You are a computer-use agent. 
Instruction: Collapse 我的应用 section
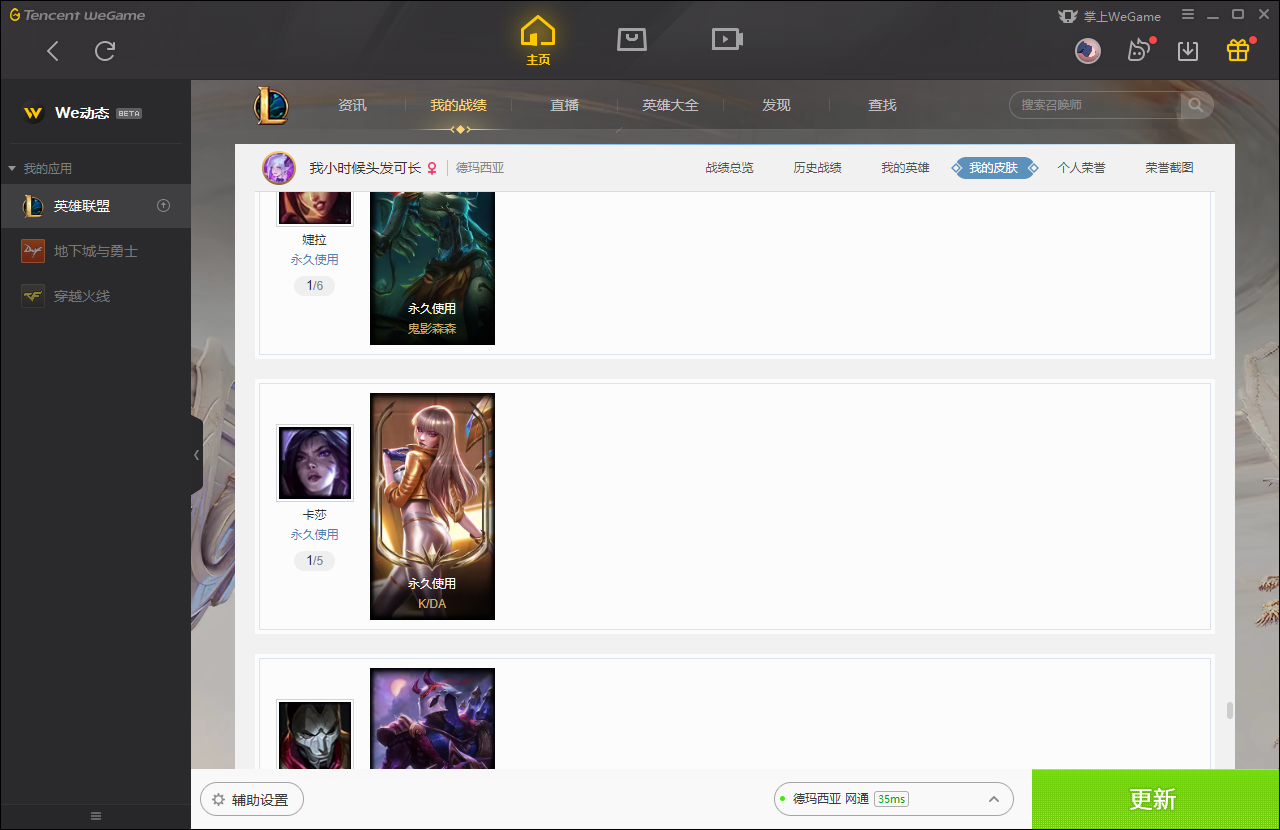tap(40, 168)
